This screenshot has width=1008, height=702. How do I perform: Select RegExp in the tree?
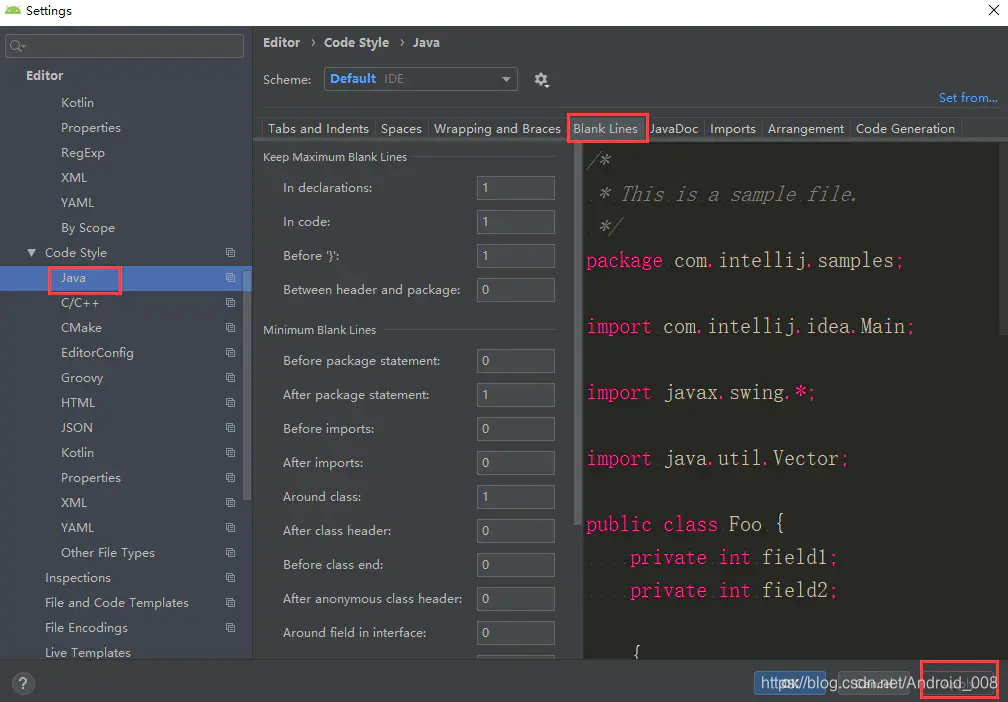tap(82, 153)
